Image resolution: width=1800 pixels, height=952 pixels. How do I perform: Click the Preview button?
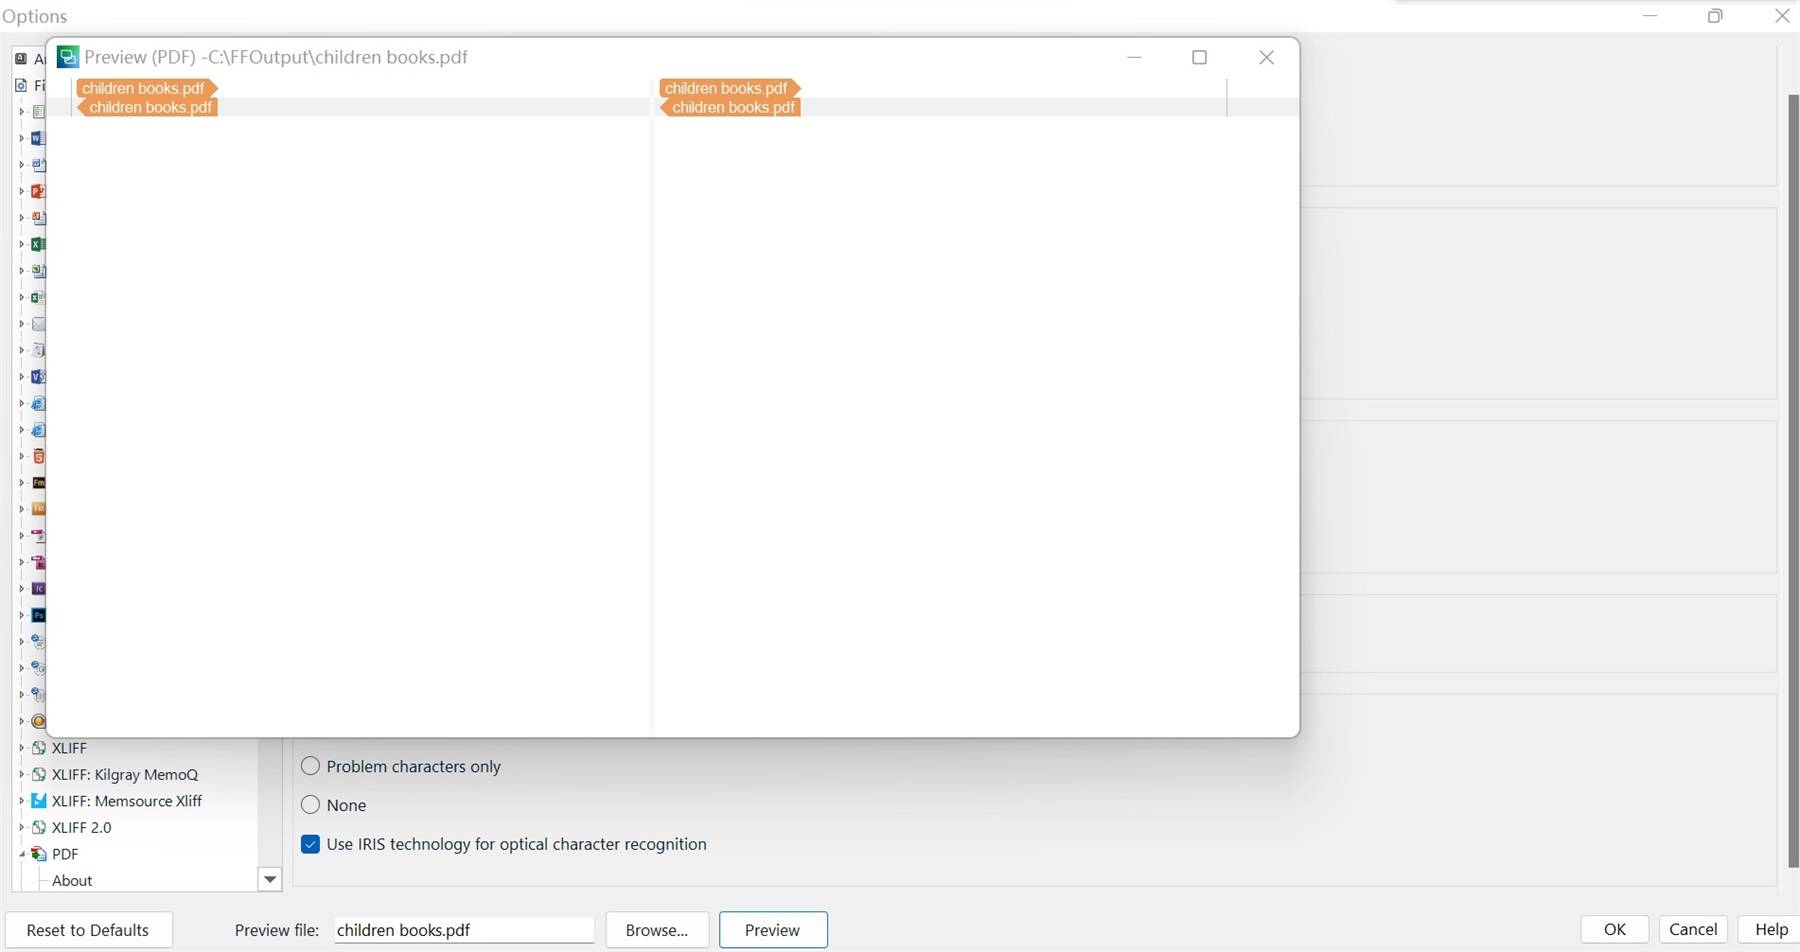pos(773,930)
